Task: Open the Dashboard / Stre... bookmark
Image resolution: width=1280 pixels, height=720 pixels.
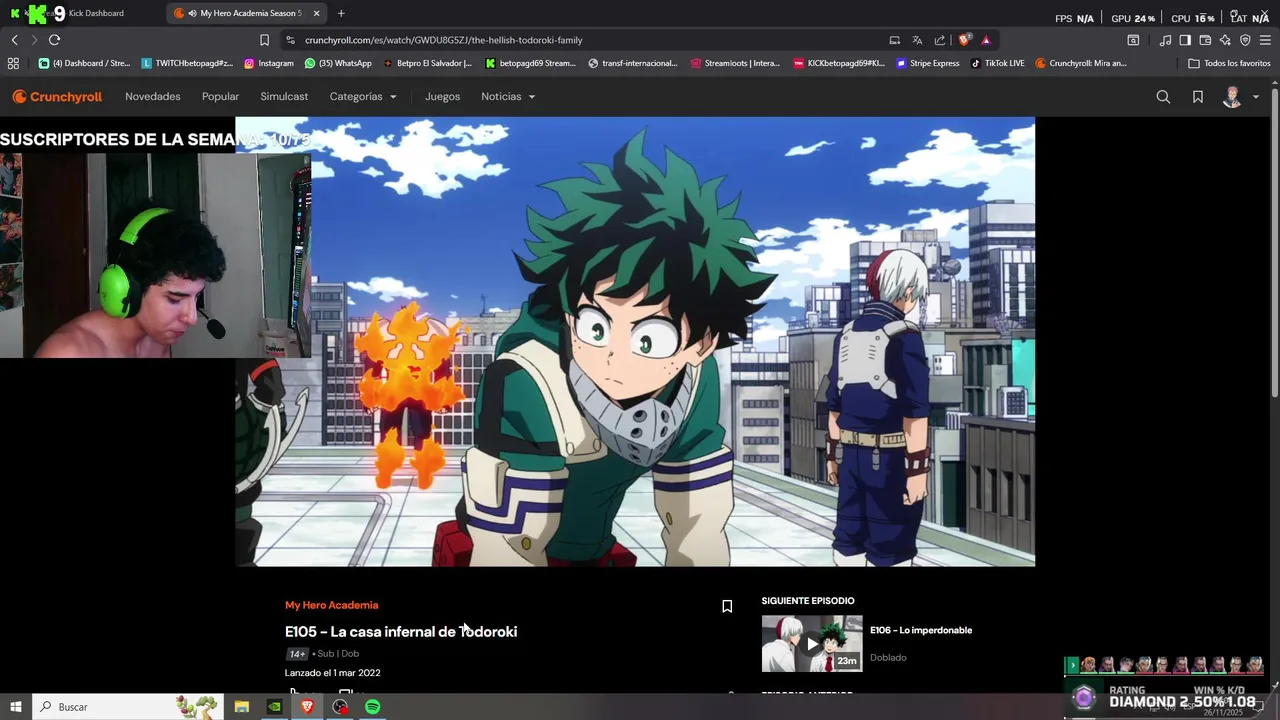Action: click(x=85, y=63)
